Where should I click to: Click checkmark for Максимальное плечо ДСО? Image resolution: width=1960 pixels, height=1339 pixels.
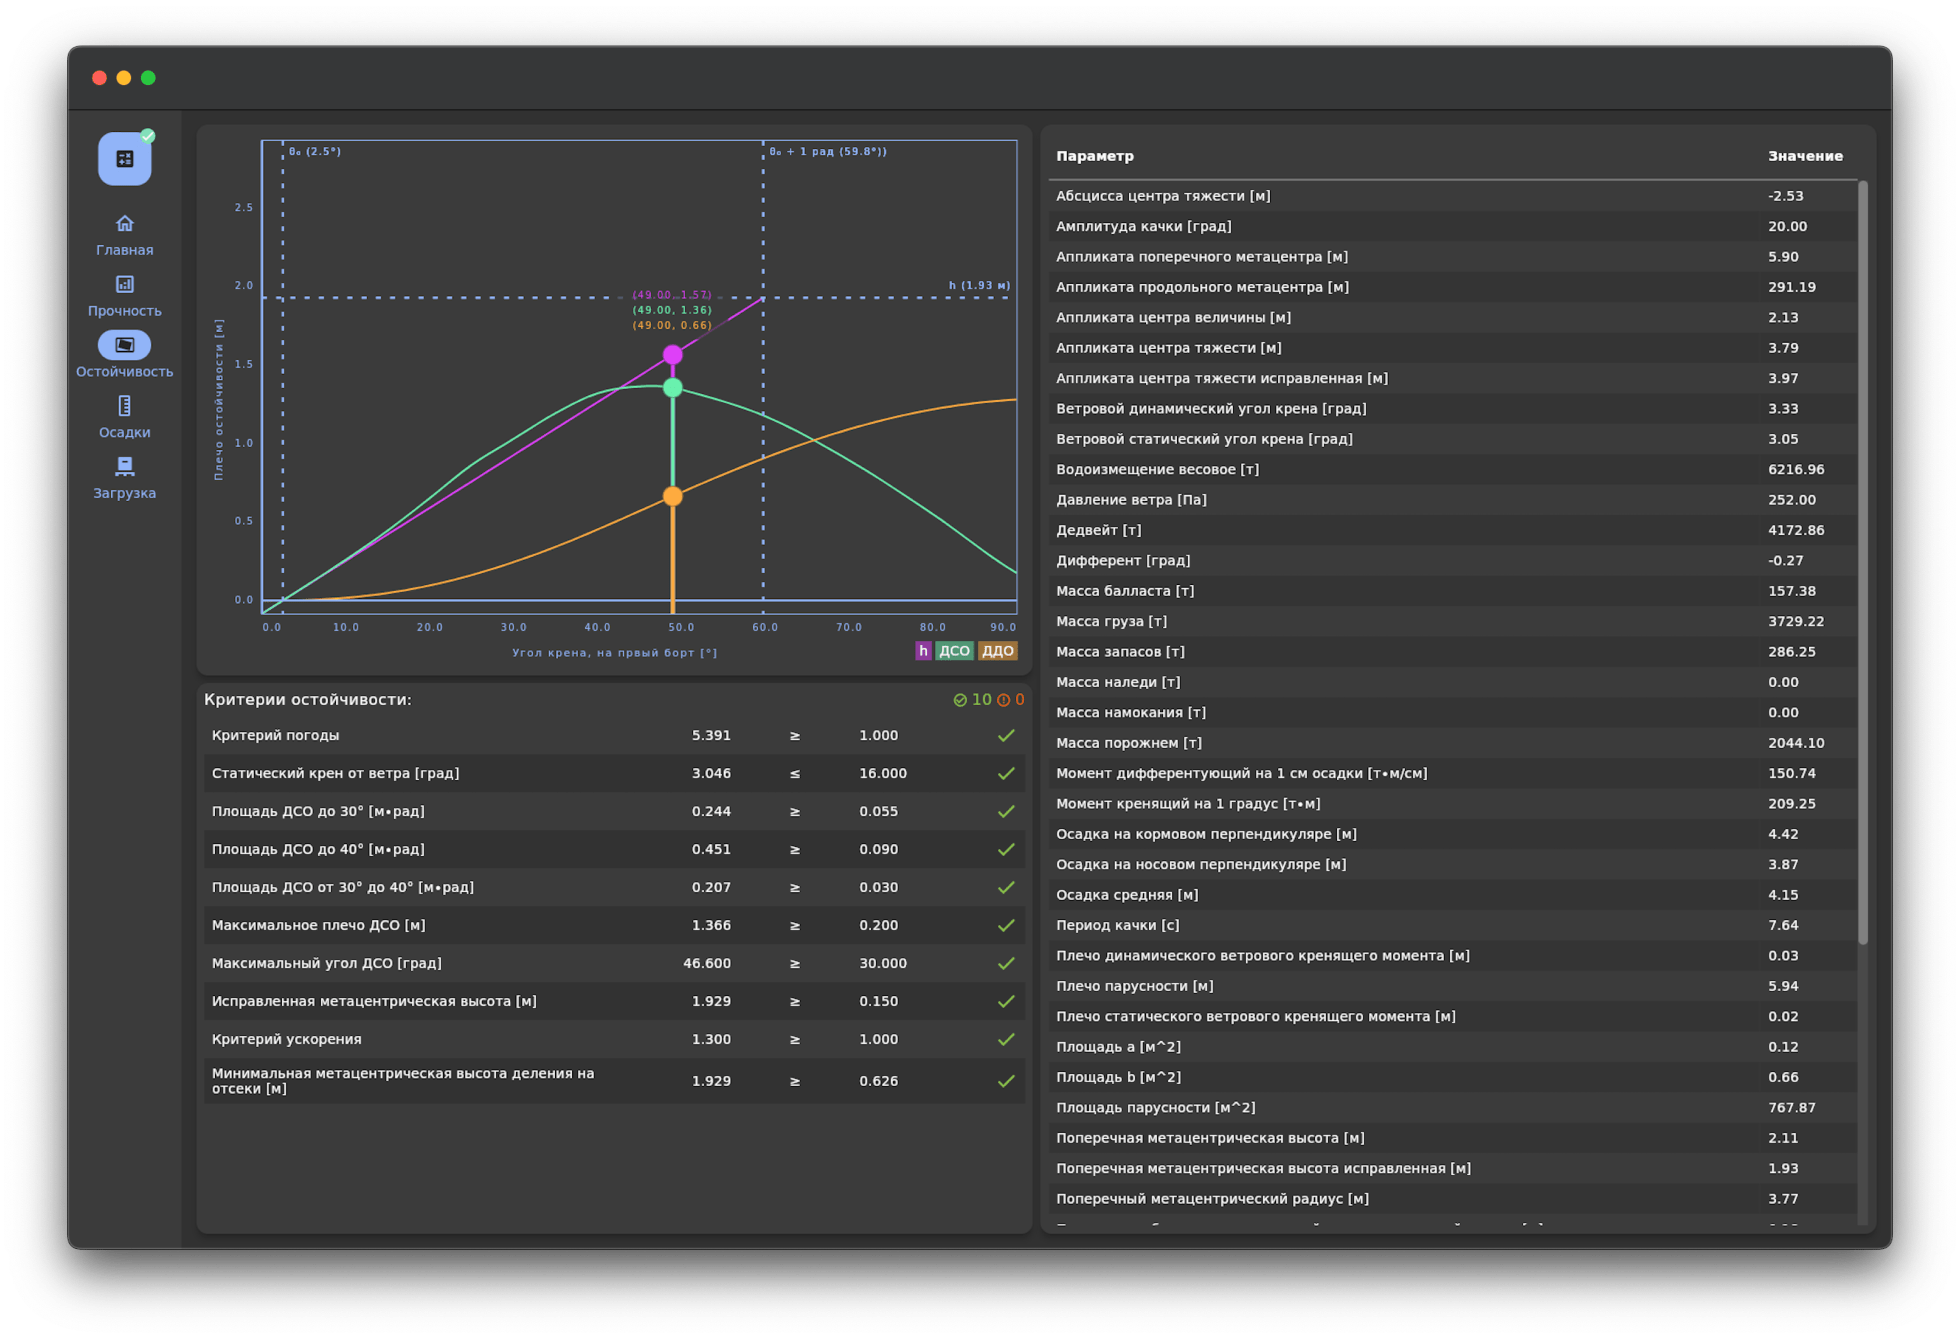point(1006,926)
